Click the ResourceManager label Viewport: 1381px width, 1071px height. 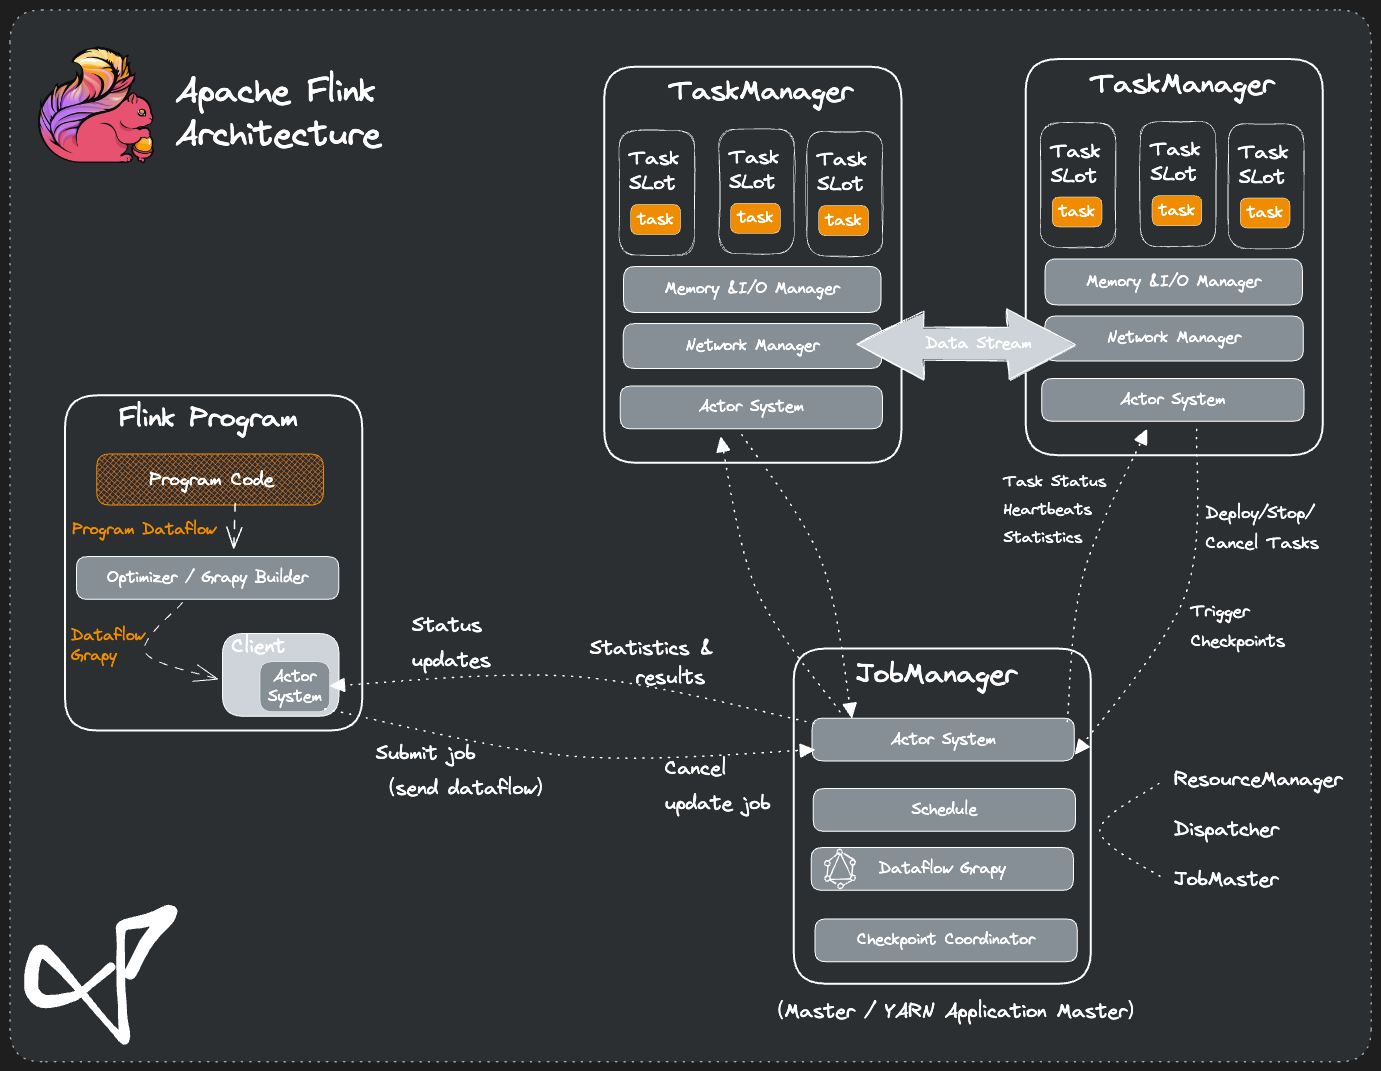point(1257,780)
